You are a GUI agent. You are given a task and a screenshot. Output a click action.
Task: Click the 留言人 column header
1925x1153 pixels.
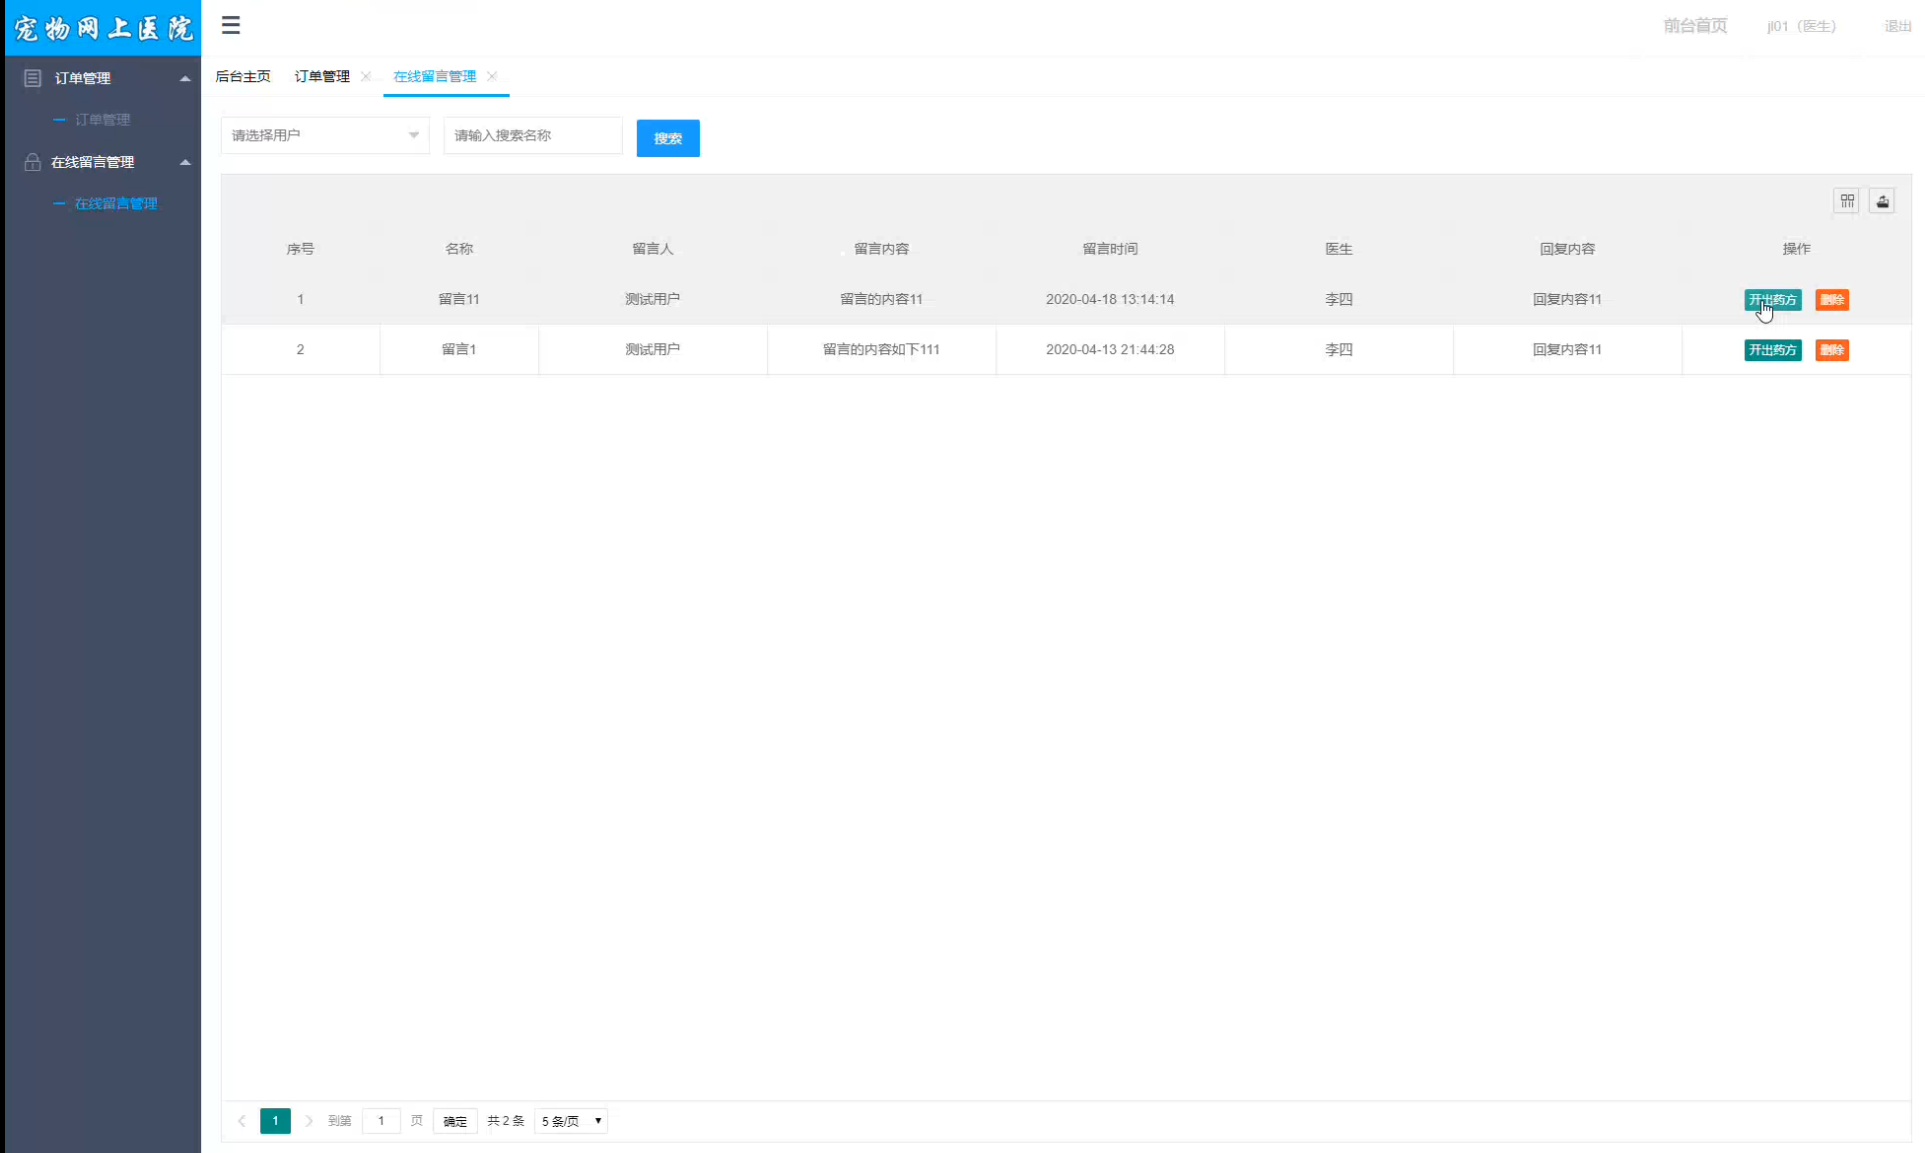(x=653, y=249)
